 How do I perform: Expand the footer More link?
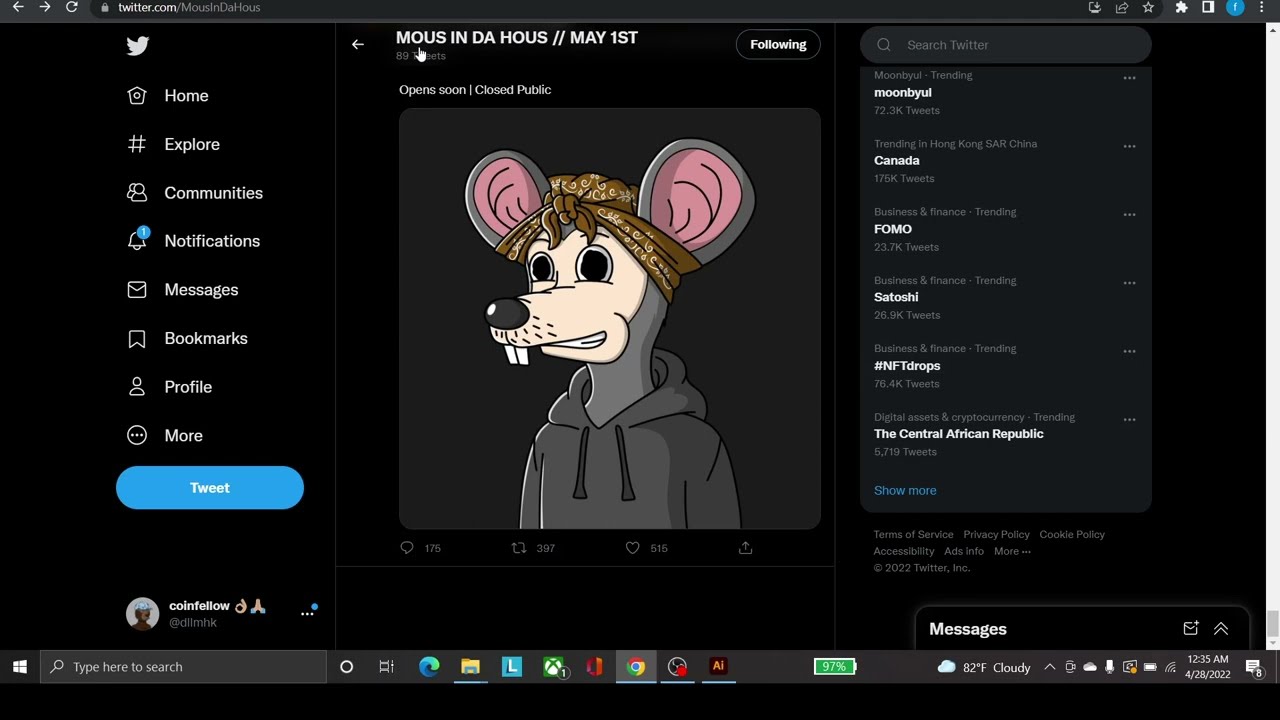tap(1012, 551)
